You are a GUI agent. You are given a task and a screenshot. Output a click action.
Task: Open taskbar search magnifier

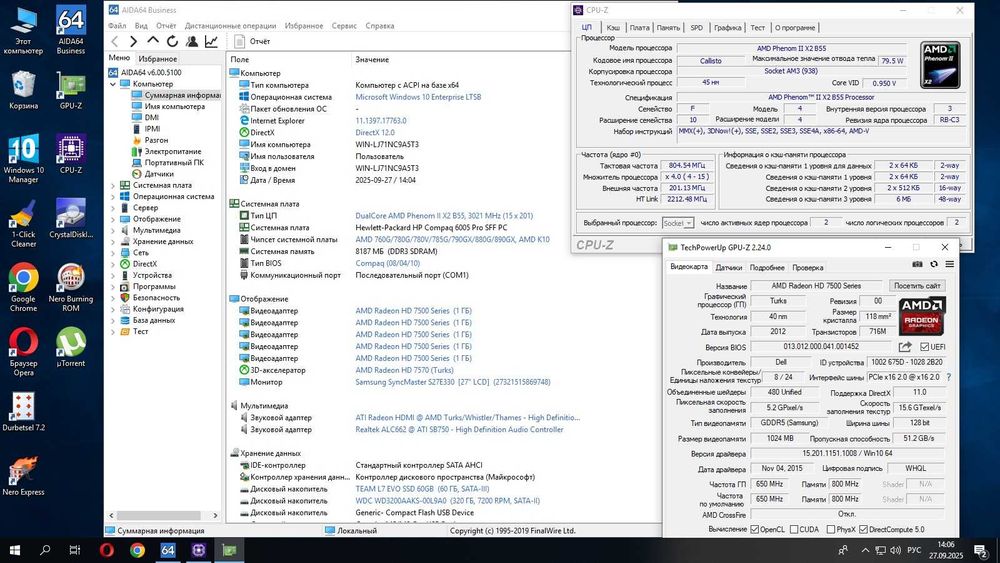pos(45,550)
